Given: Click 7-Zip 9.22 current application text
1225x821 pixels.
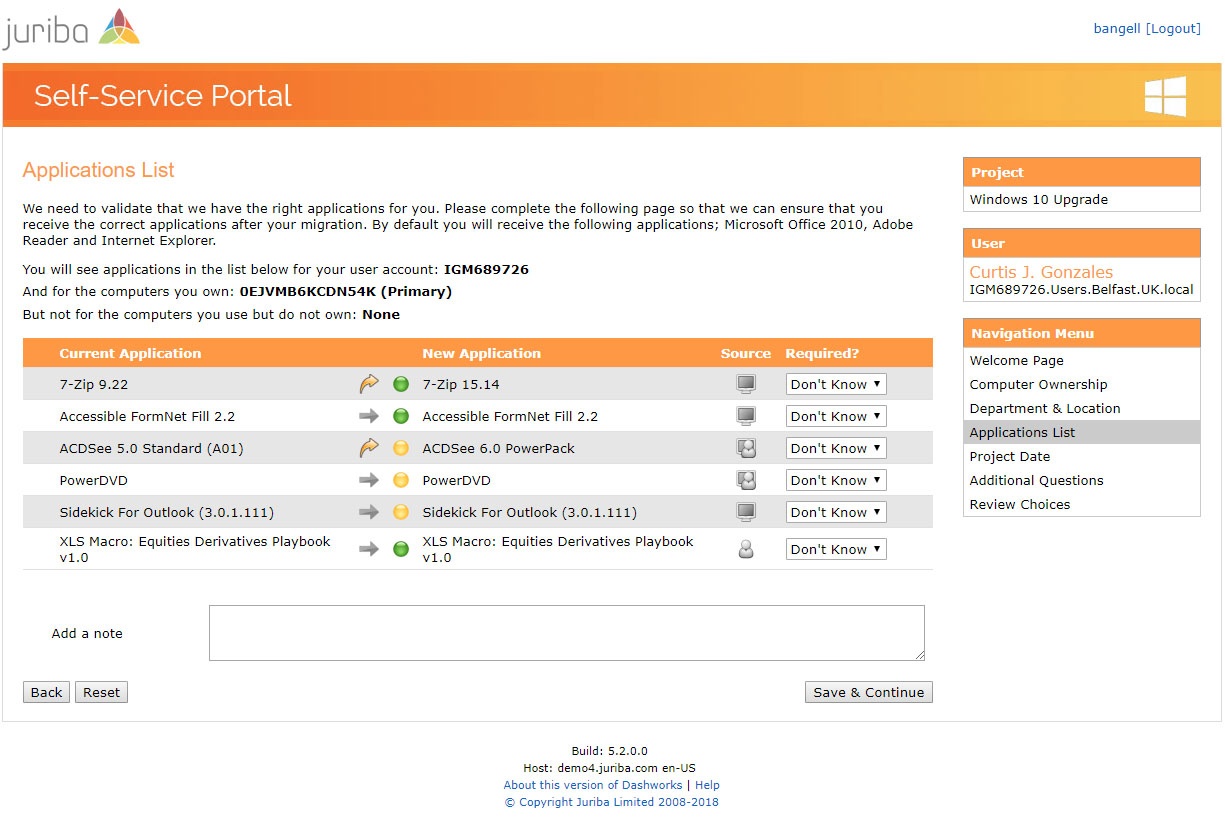Looking at the screenshot, I should [93, 384].
